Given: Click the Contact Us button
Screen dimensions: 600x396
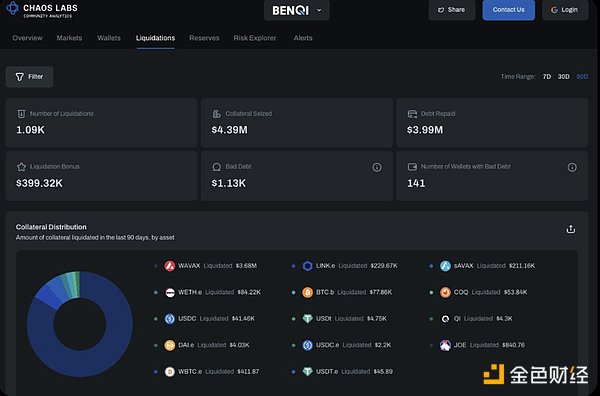Looking at the screenshot, I should pos(509,10).
